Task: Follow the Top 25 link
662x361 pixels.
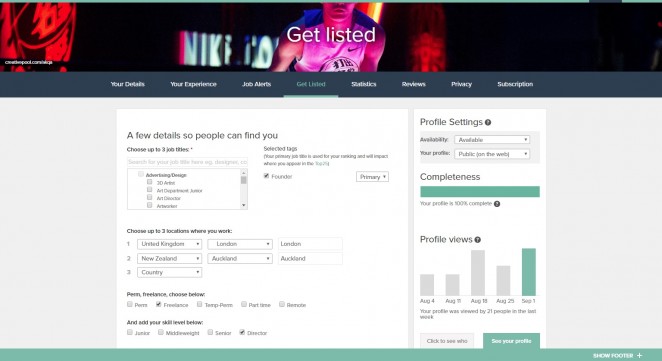Action: 321,163
